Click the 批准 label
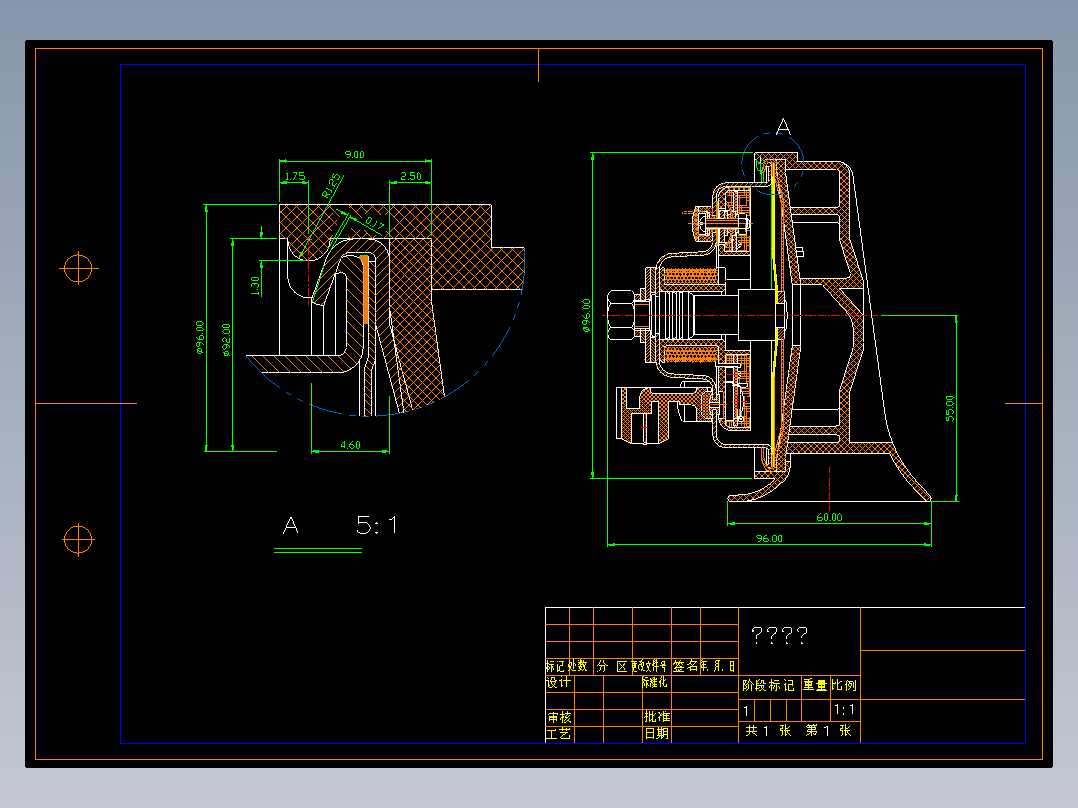 coord(657,717)
